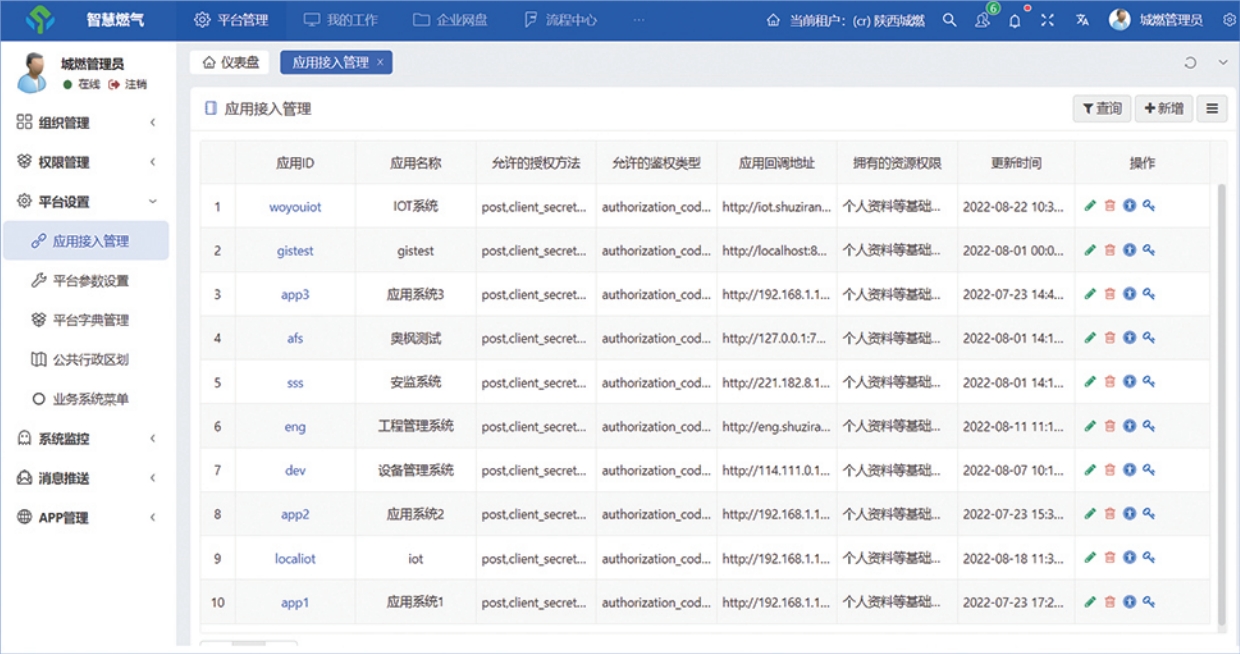Switch language with translate icon

point(1082,20)
